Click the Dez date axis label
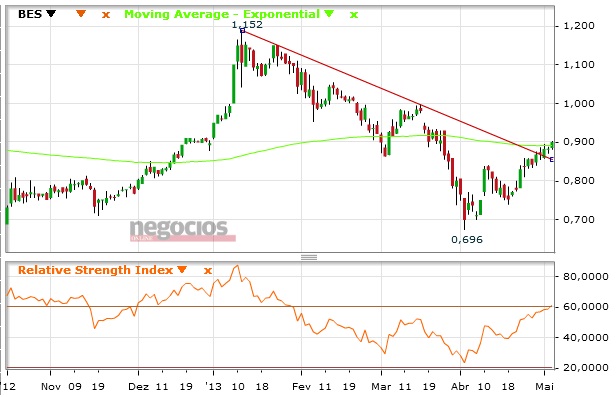Viewport: 616px width, 397px height. (x=138, y=387)
